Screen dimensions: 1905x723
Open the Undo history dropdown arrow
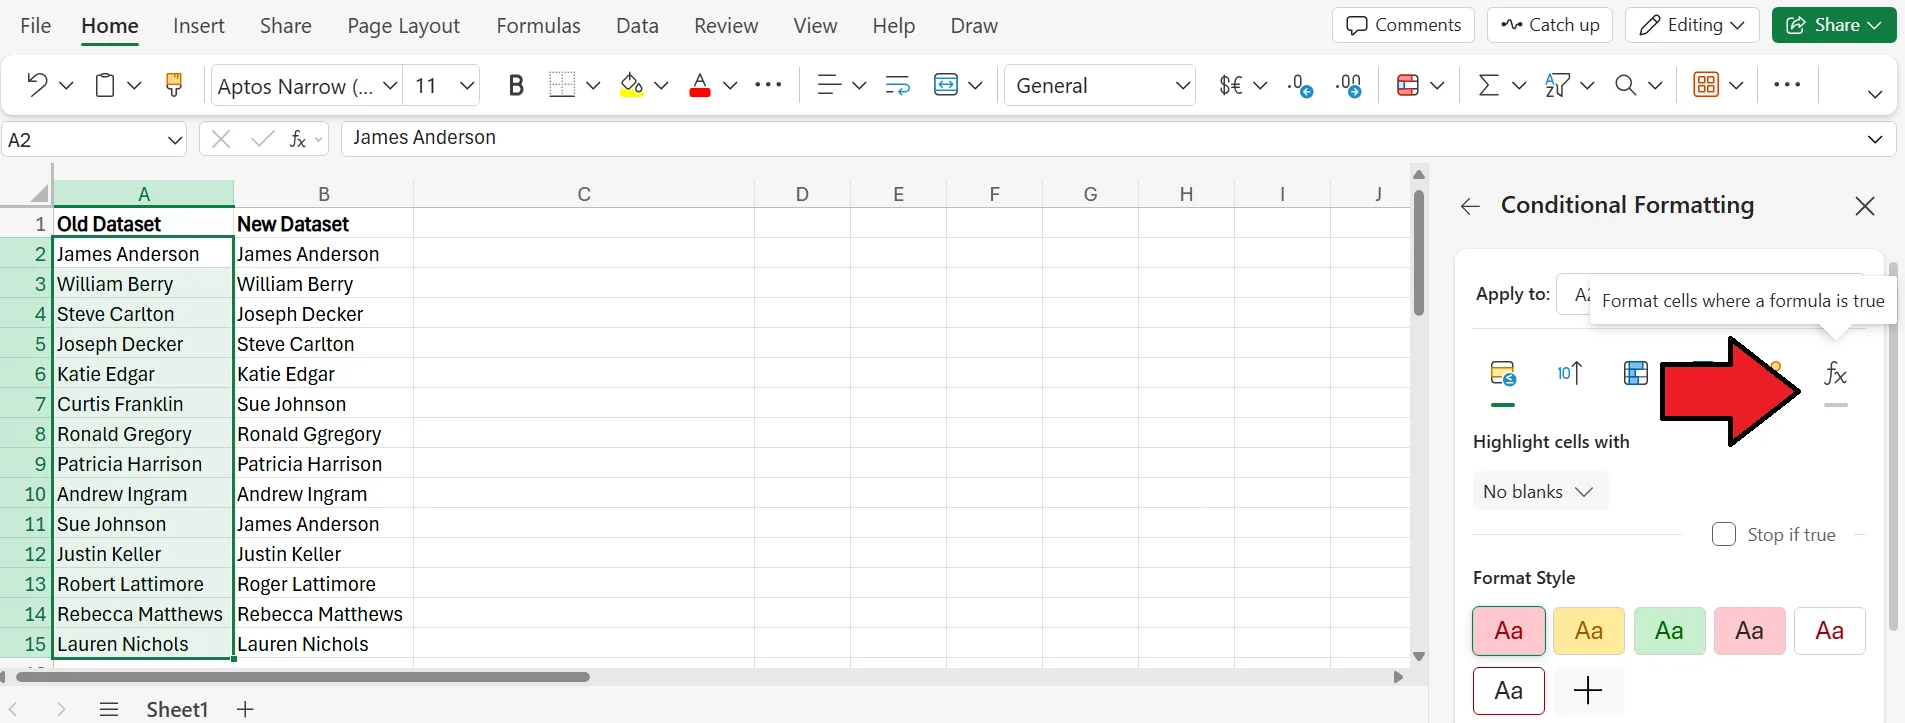coord(67,85)
